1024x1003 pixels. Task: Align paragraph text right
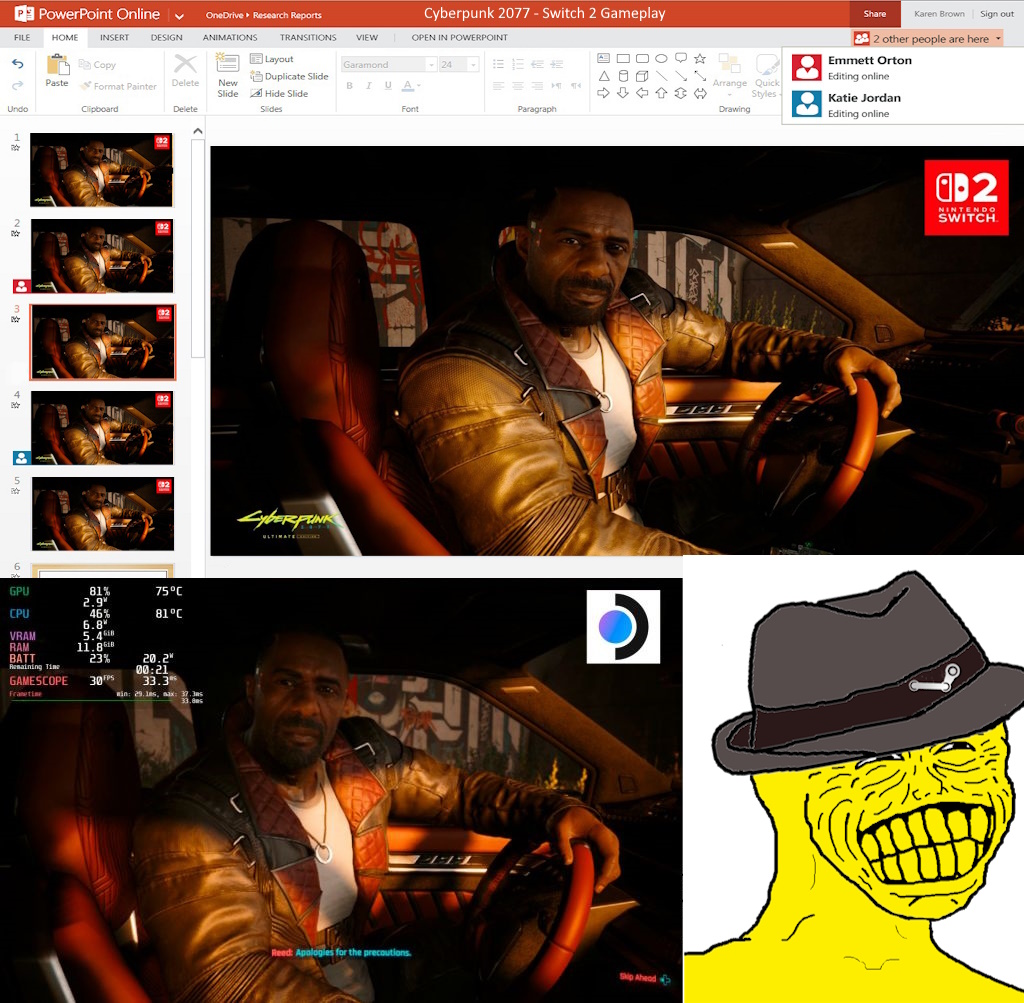[x=537, y=86]
